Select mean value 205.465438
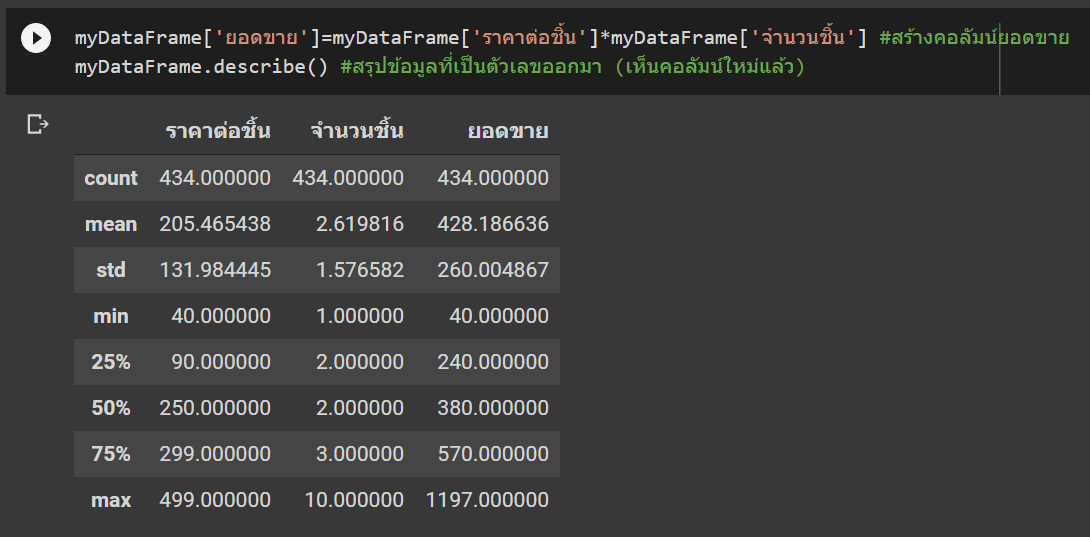Image resolution: width=1090 pixels, height=537 pixels. [x=215, y=224]
